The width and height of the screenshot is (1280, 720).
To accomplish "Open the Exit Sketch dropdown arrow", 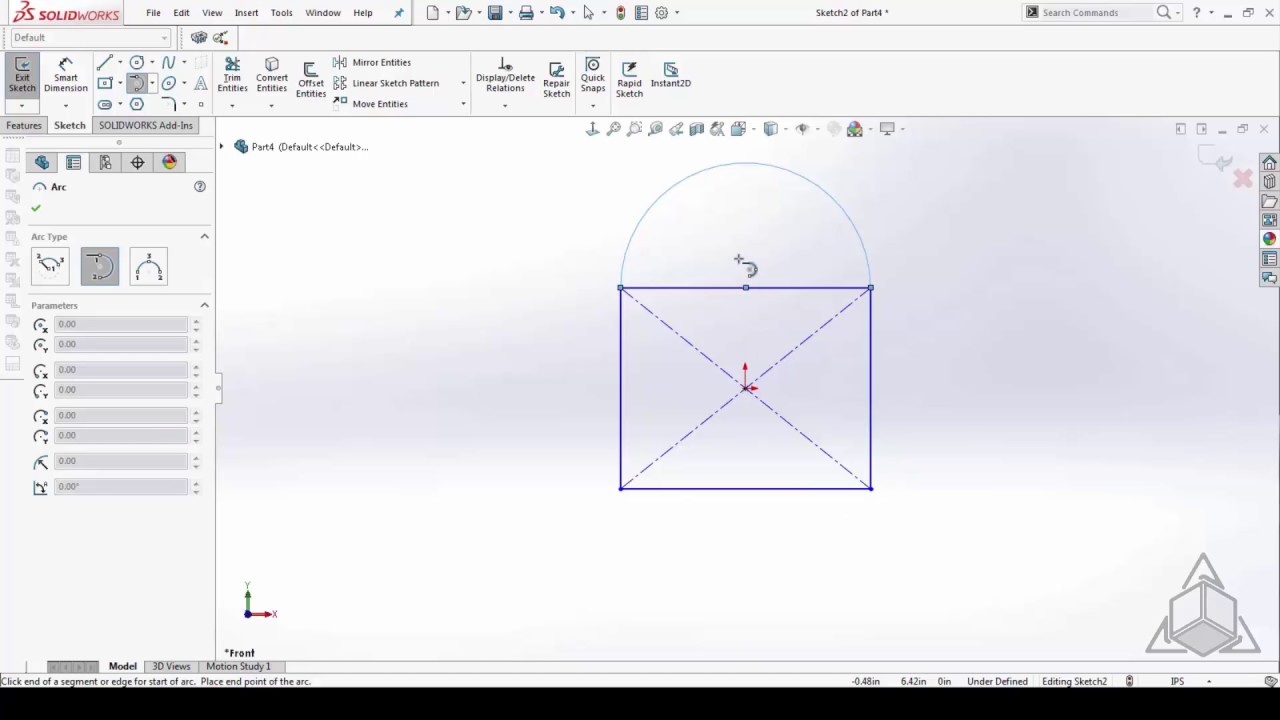I will 22,105.
